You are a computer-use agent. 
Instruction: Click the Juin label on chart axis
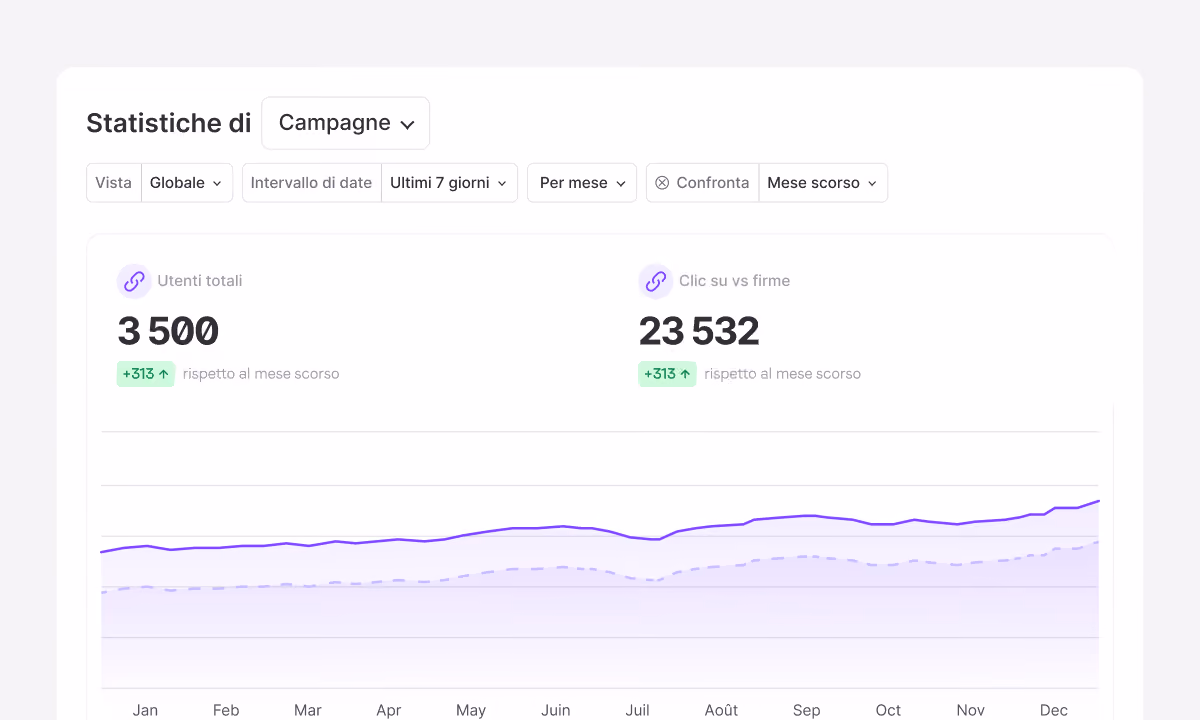(x=556, y=710)
